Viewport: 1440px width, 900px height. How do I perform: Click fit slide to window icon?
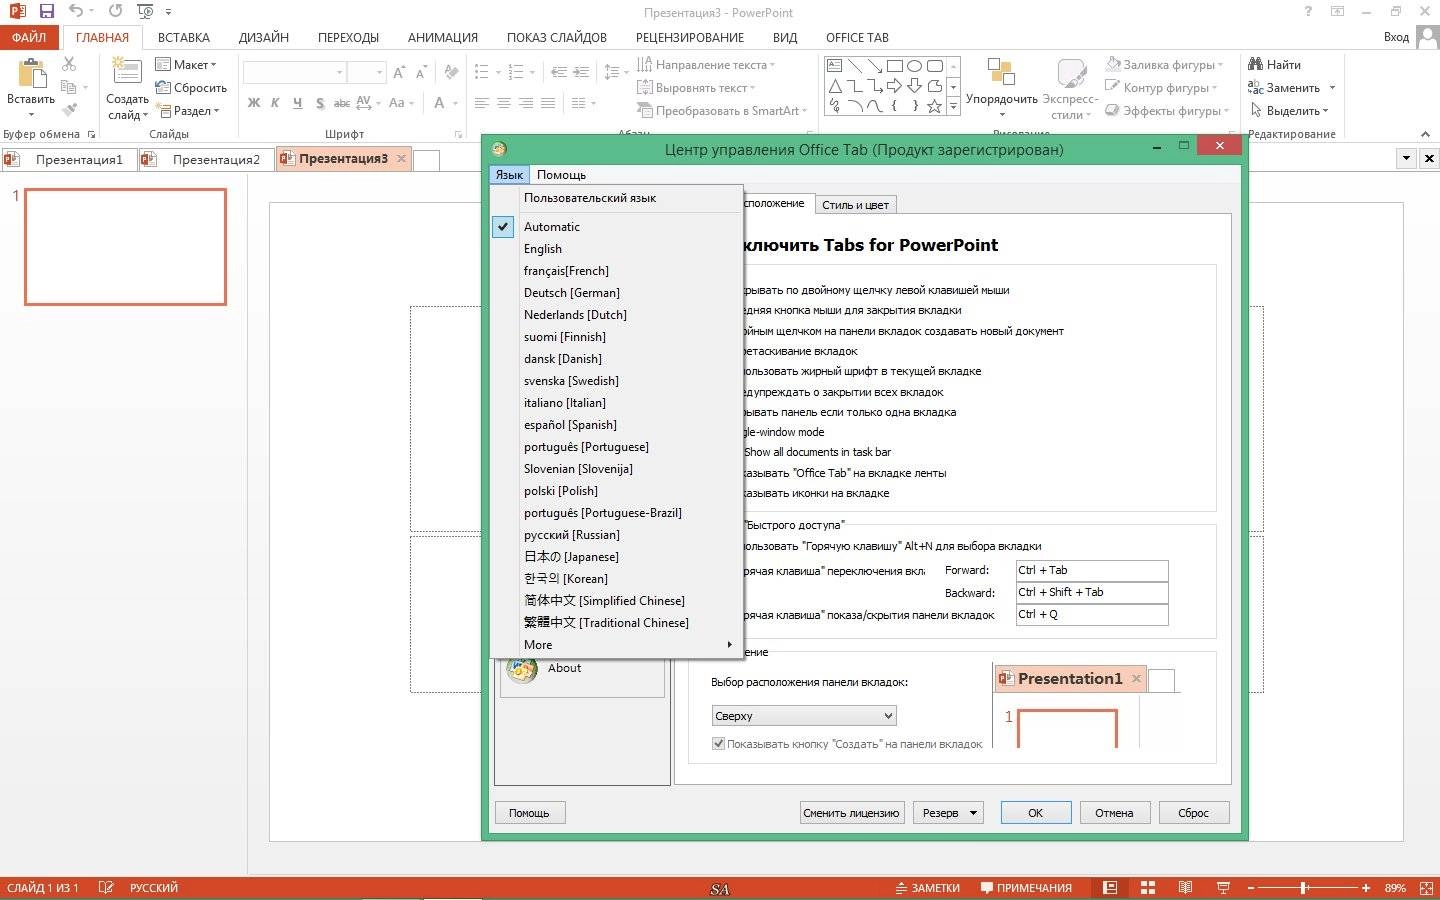pyautogui.click(x=1425, y=887)
